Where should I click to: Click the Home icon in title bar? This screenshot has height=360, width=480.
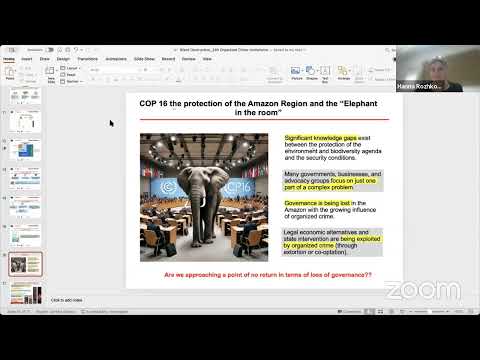click(60, 50)
